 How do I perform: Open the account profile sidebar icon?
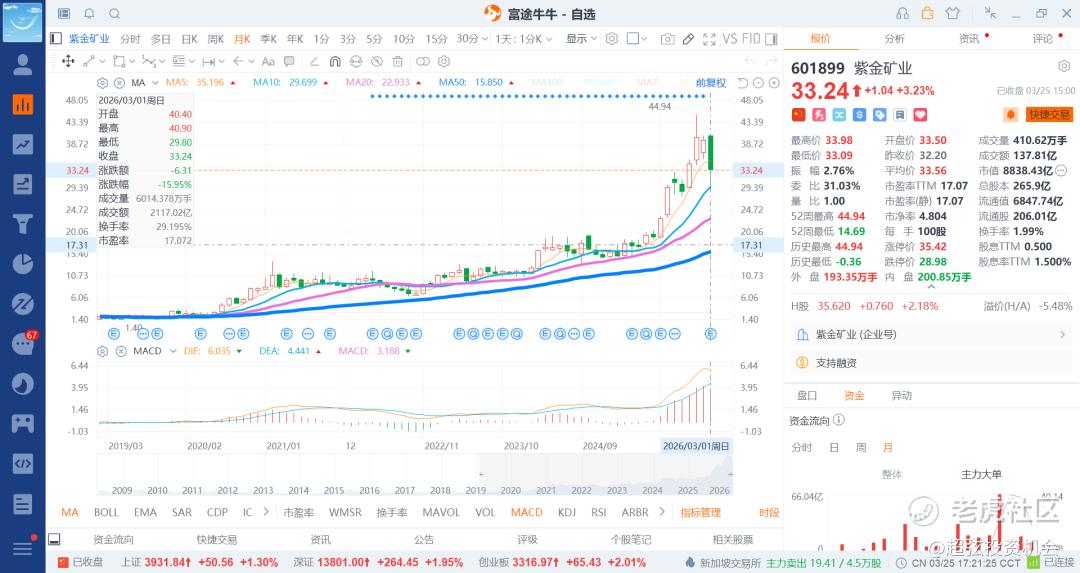point(23,65)
